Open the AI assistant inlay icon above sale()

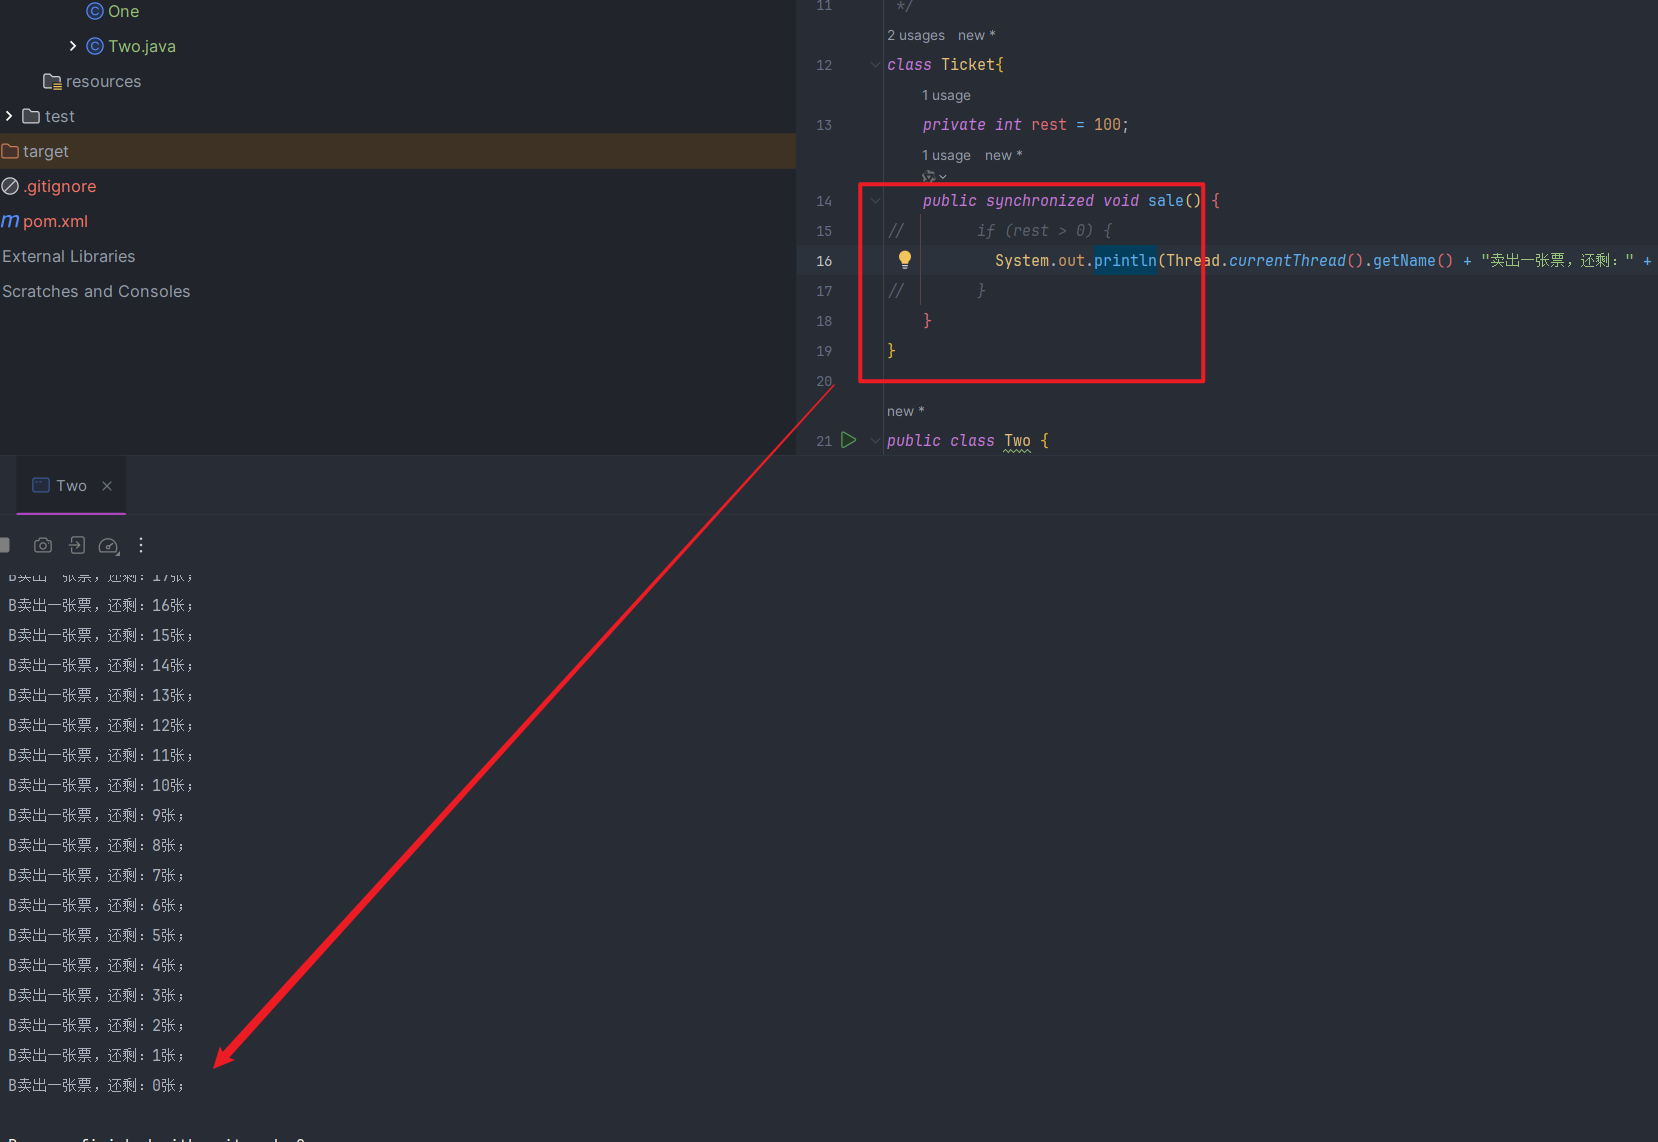pyautogui.click(x=934, y=176)
